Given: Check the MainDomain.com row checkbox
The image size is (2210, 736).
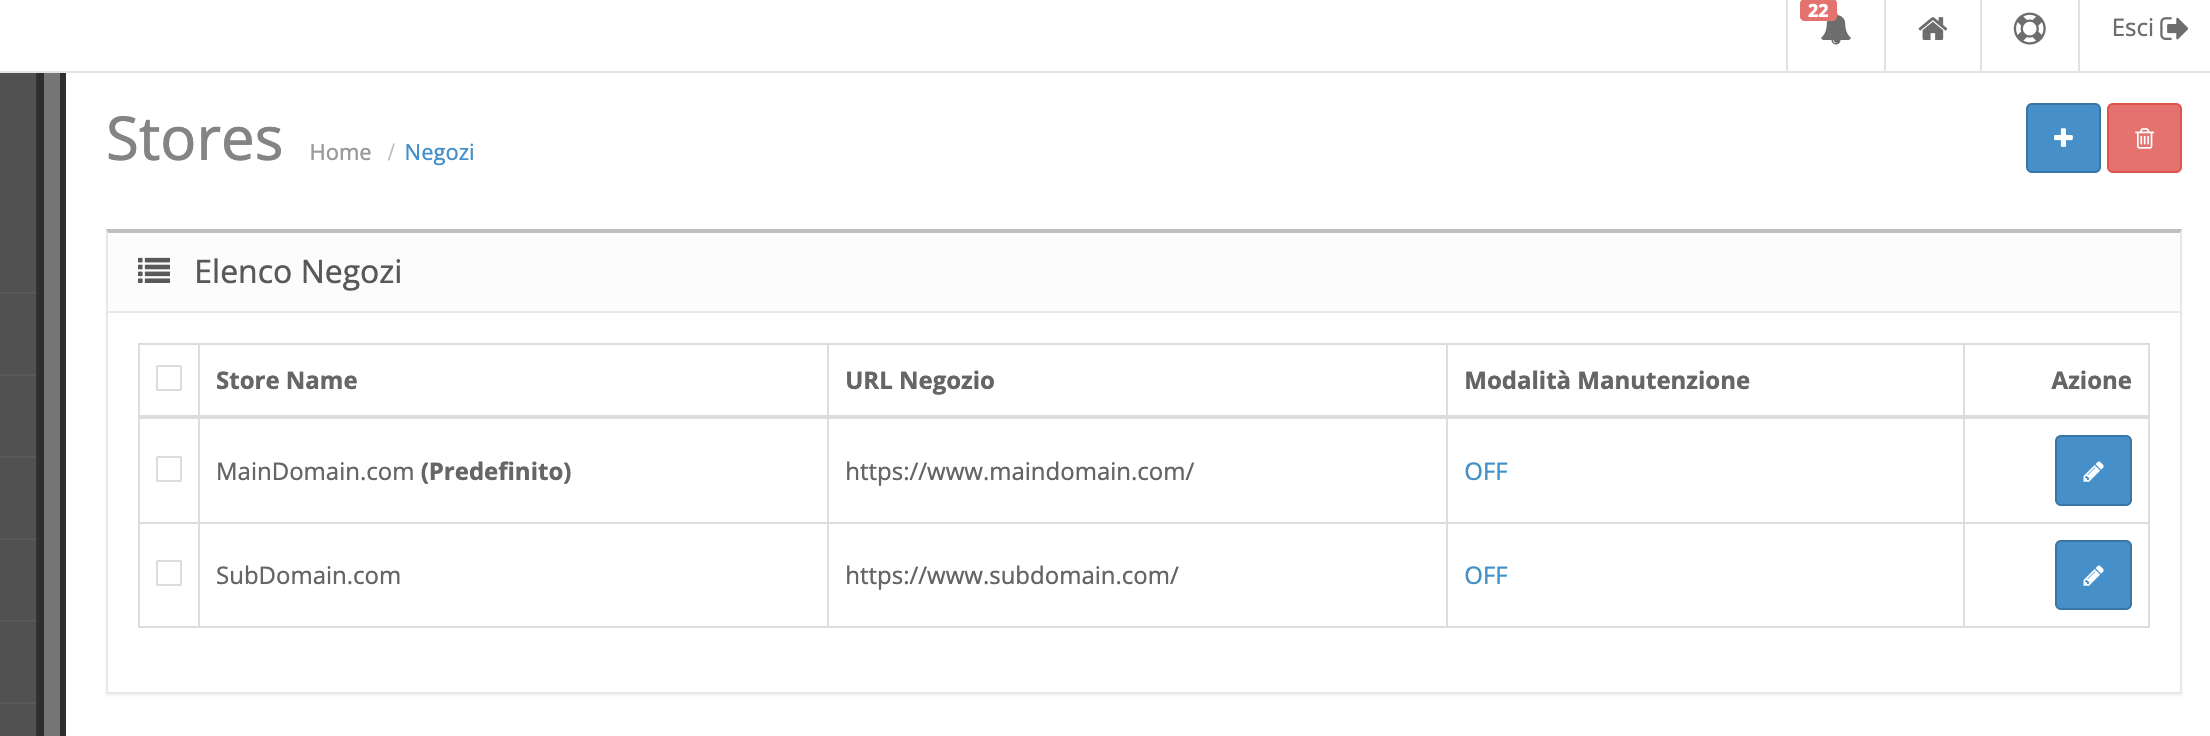Looking at the screenshot, I should pyautogui.click(x=169, y=469).
